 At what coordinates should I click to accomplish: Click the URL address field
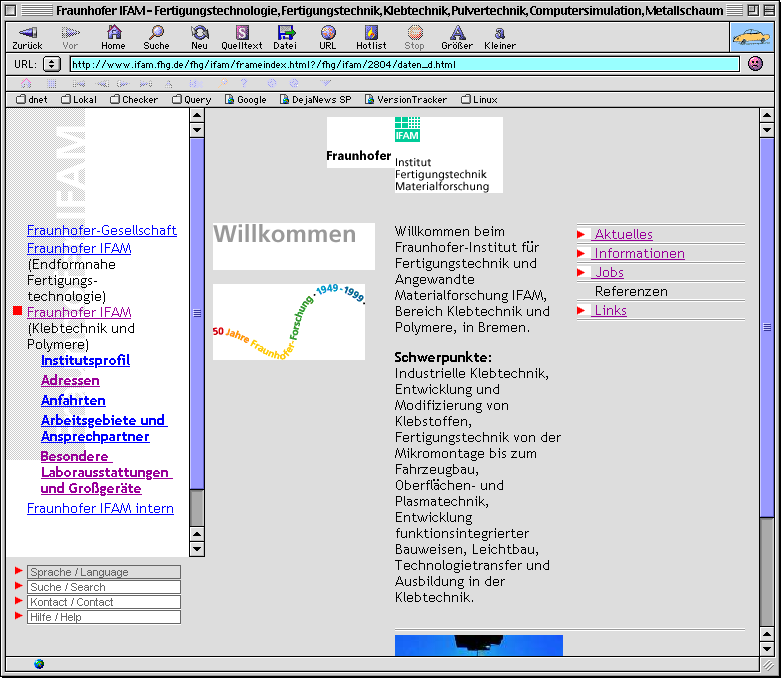404,64
